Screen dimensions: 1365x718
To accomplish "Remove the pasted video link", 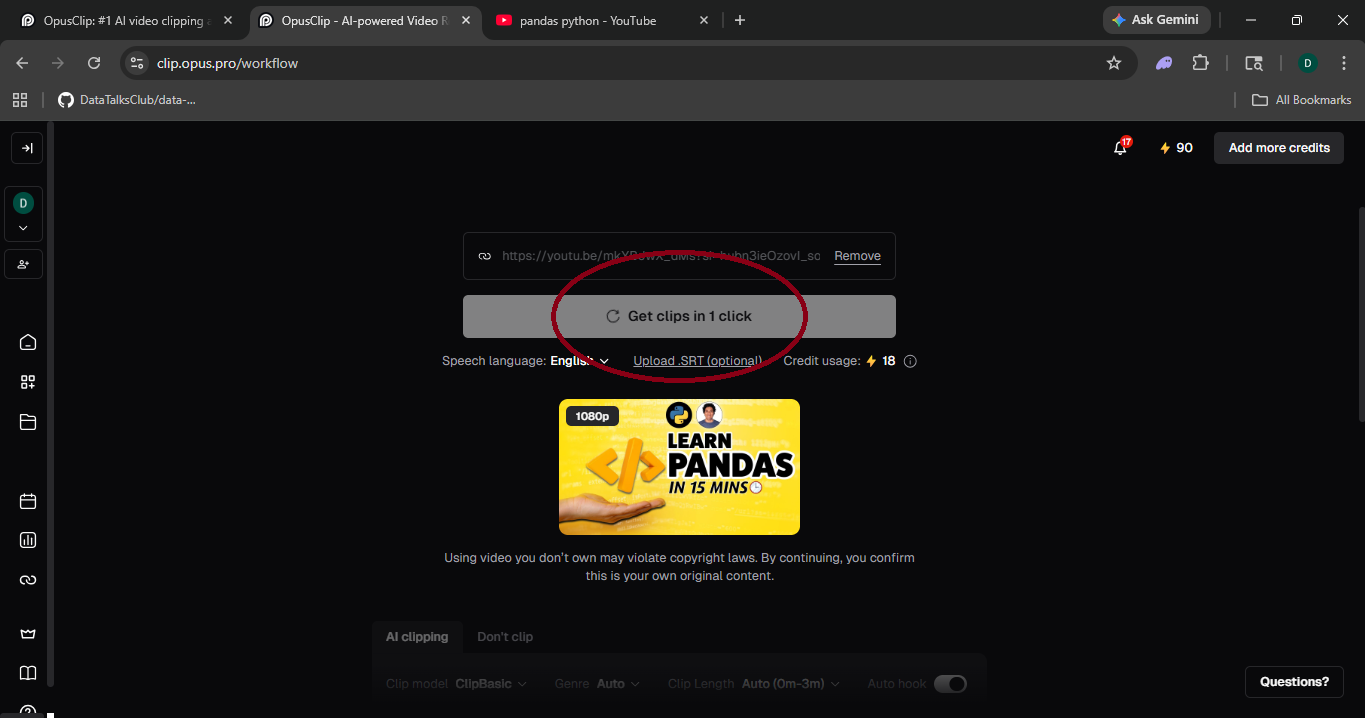I will point(857,256).
